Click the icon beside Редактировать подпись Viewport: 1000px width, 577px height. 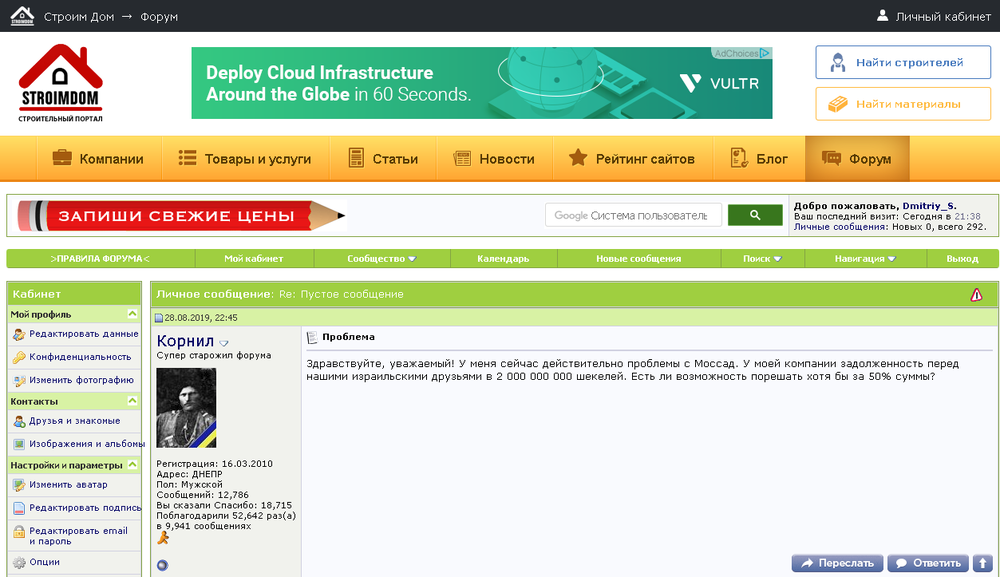[19, 508]
